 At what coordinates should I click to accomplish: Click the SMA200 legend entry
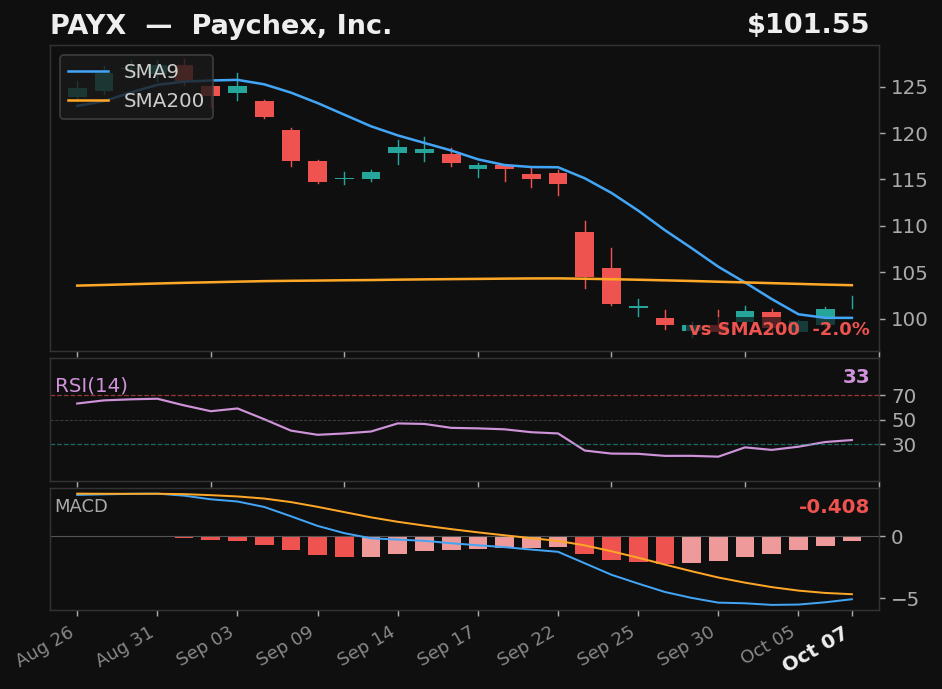(136, 100)
